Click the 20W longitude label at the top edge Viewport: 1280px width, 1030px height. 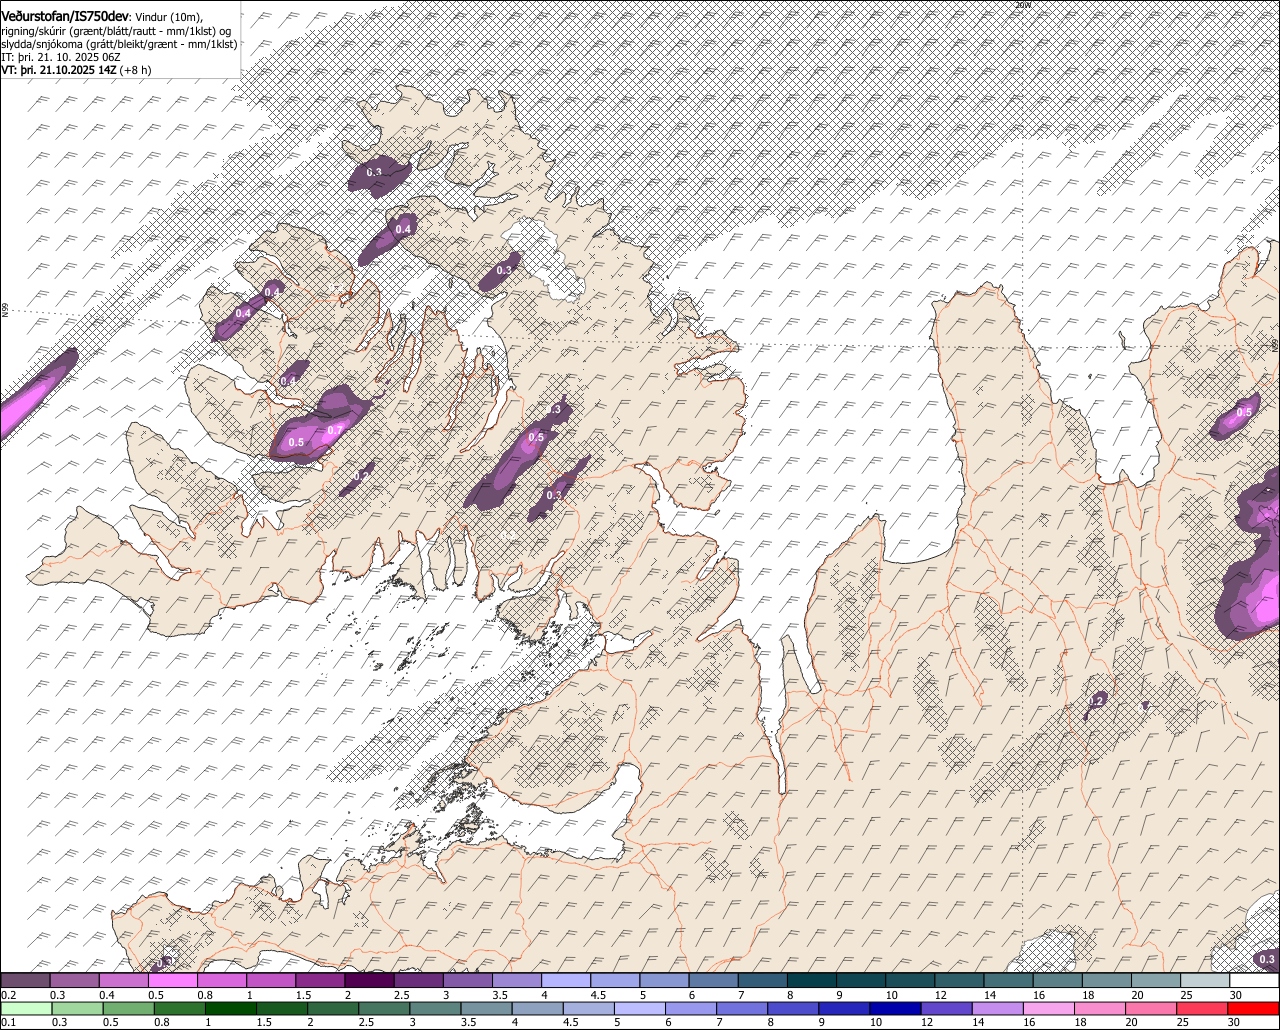pos(1022,5)
